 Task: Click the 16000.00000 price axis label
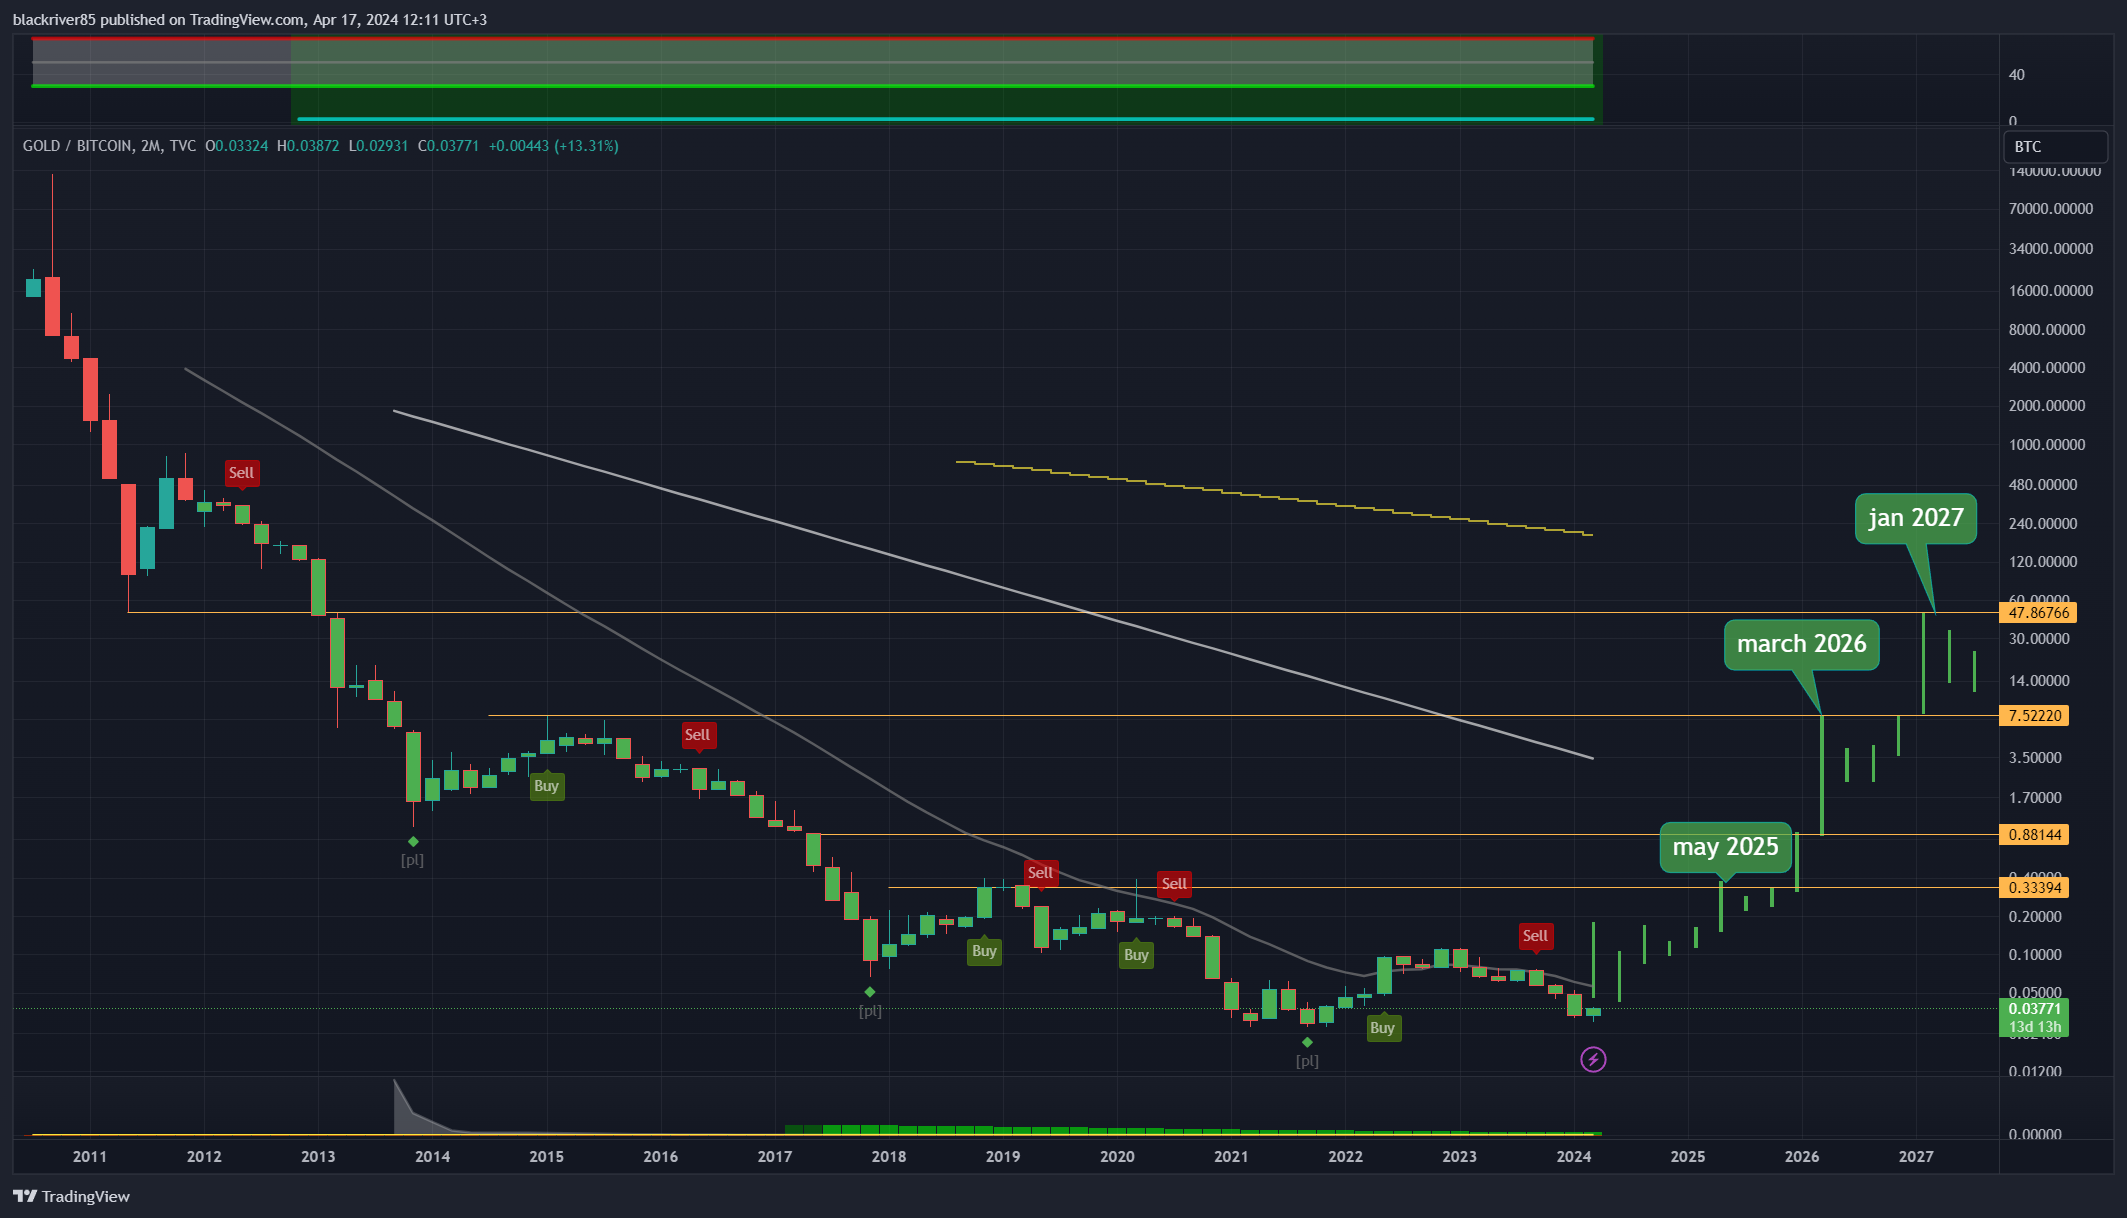tap(2051, 291)
